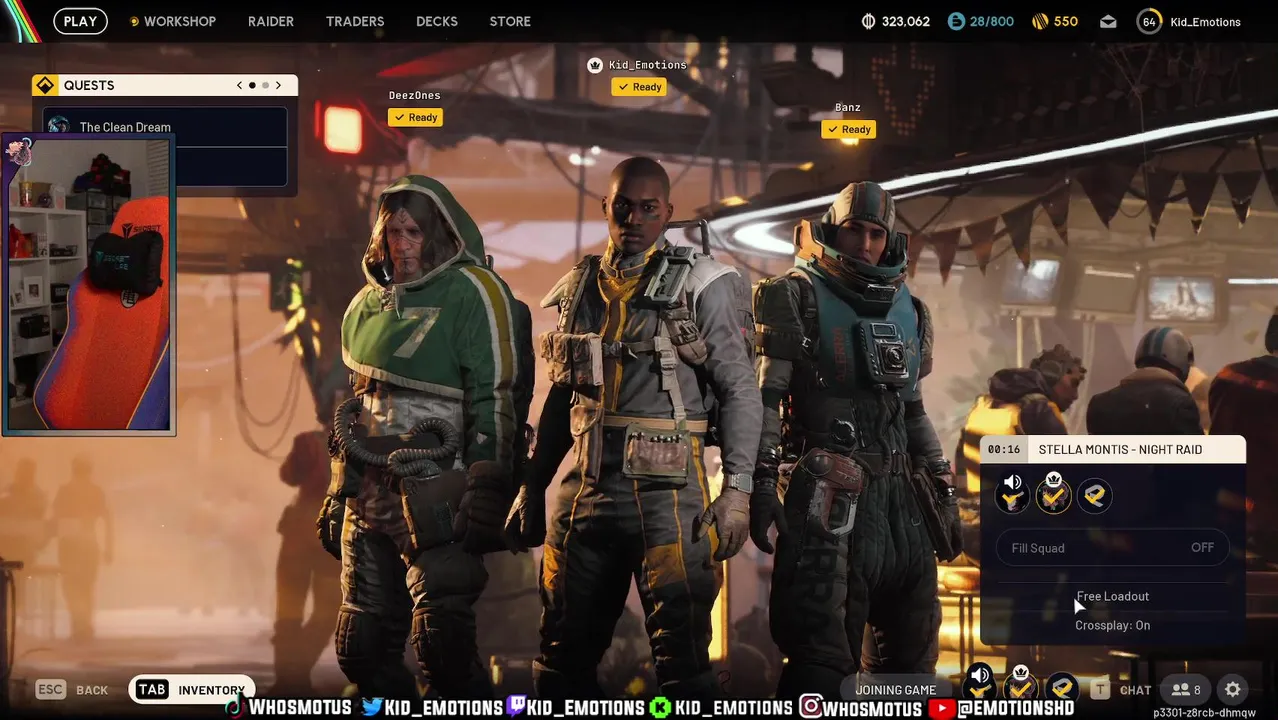Click the Crossplay: On setting
Viewport: 1278px width, 720px height.
(x=1112, y=625)
